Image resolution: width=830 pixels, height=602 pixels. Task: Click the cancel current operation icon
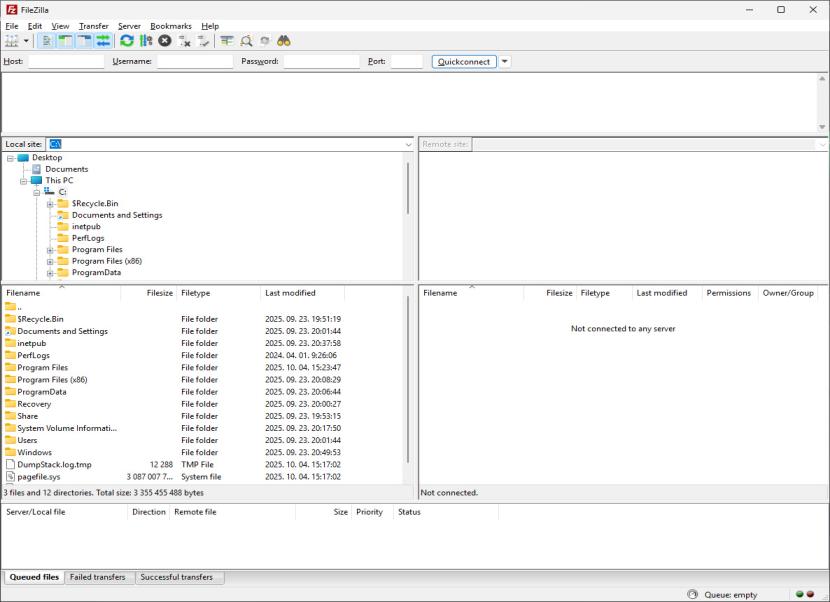click(165, 41)
